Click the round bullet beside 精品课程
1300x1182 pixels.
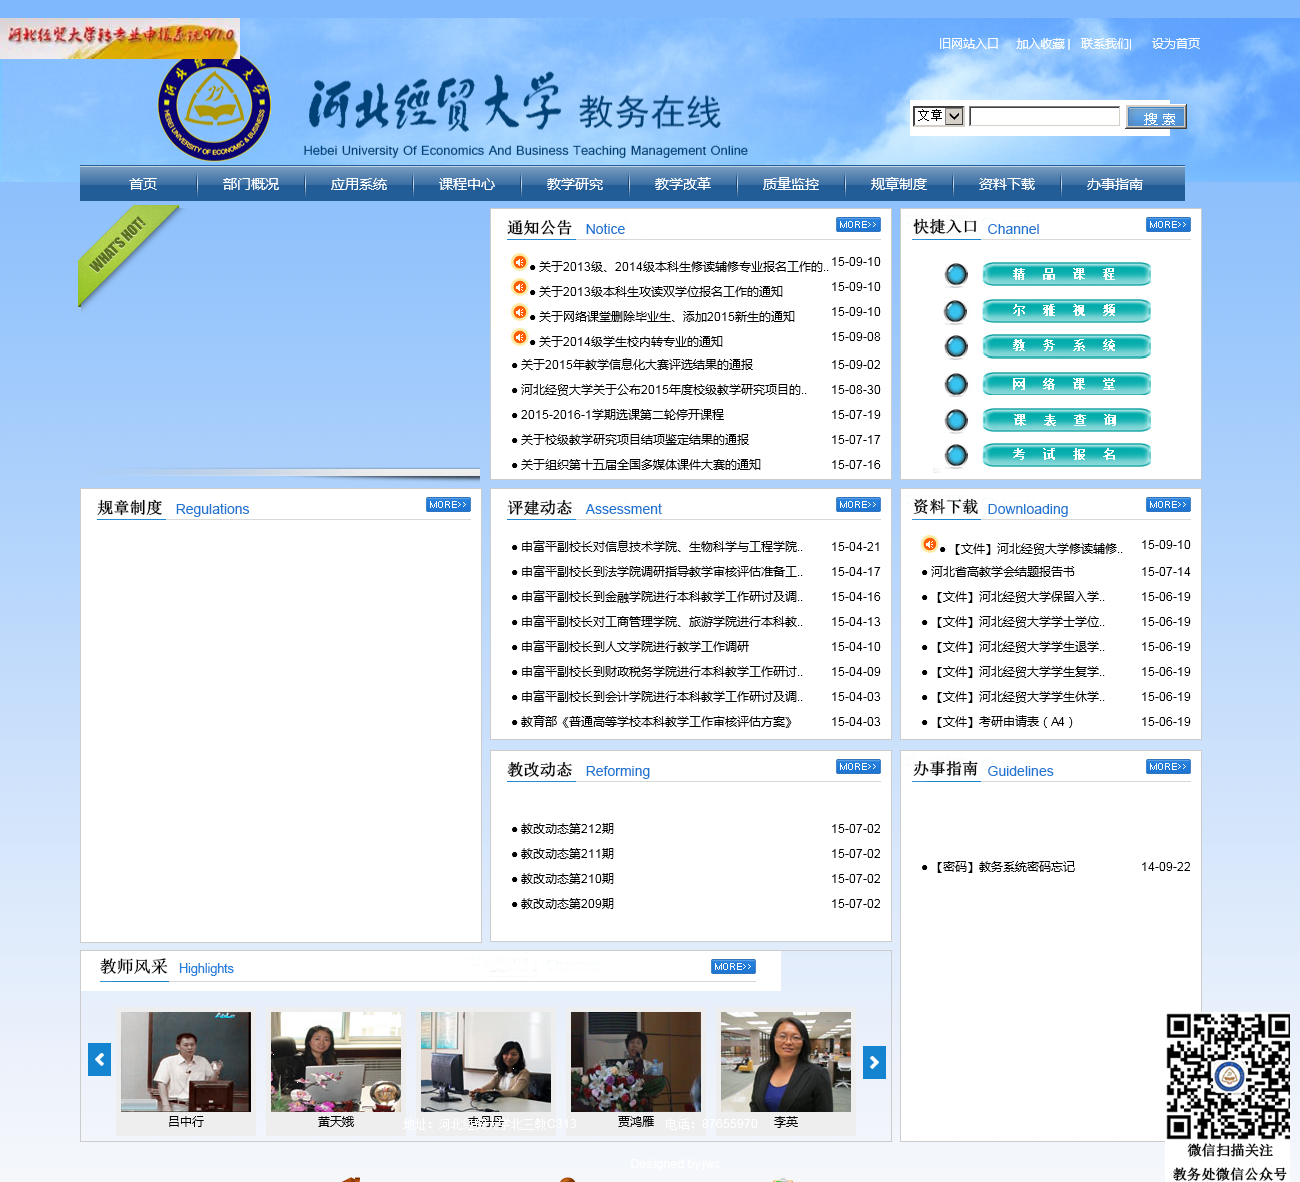point(956,274)
